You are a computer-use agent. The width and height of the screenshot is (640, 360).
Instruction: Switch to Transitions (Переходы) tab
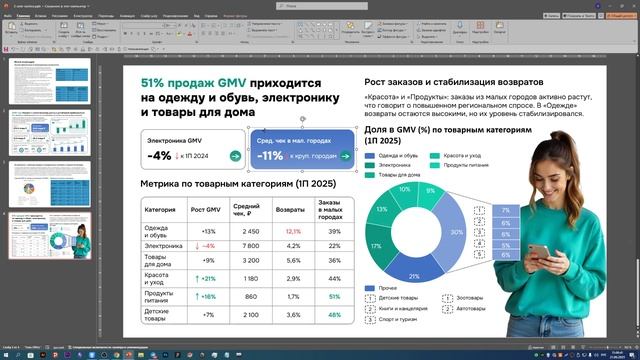106,16
